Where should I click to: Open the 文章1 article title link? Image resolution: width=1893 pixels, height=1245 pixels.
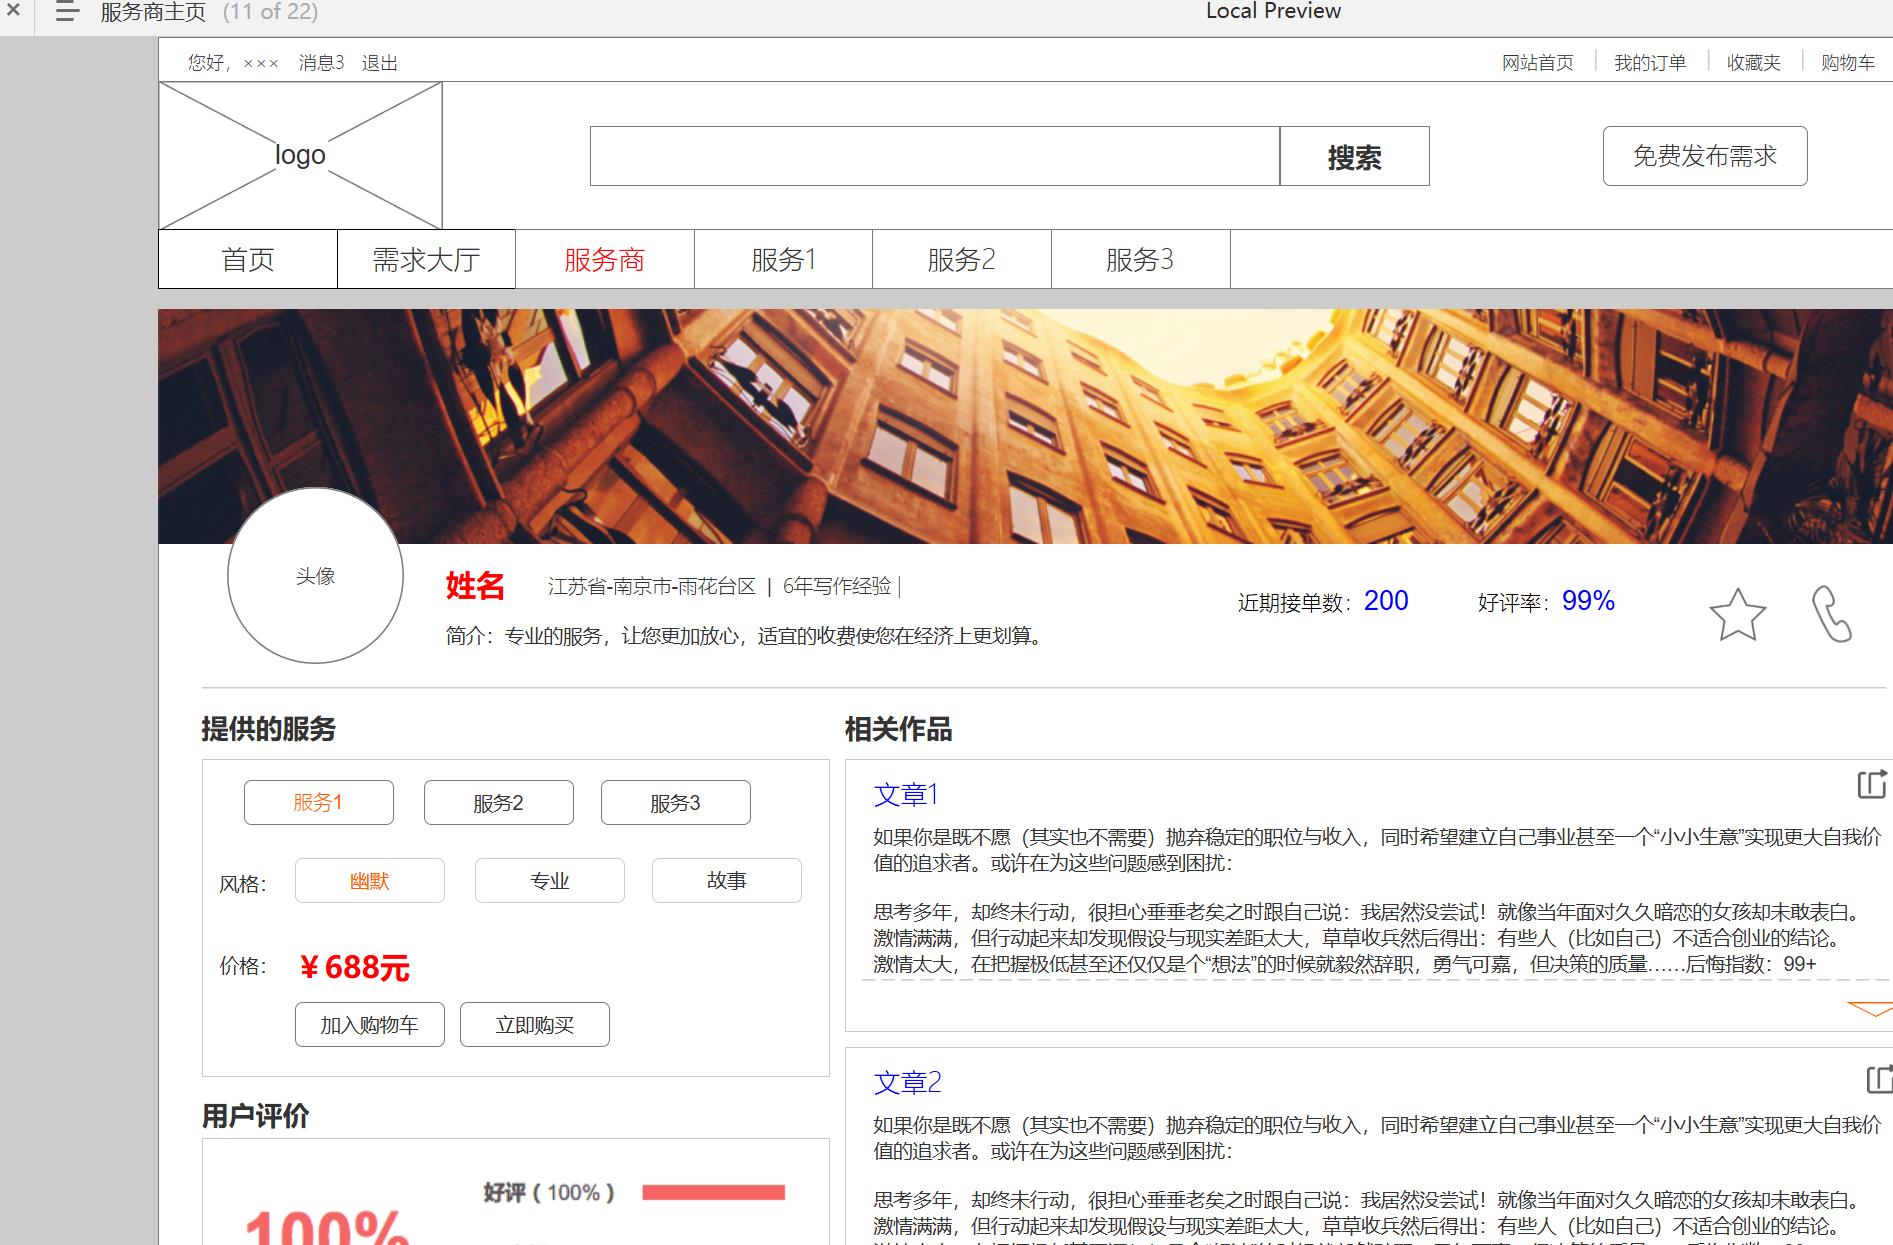[x=906, y=795]
